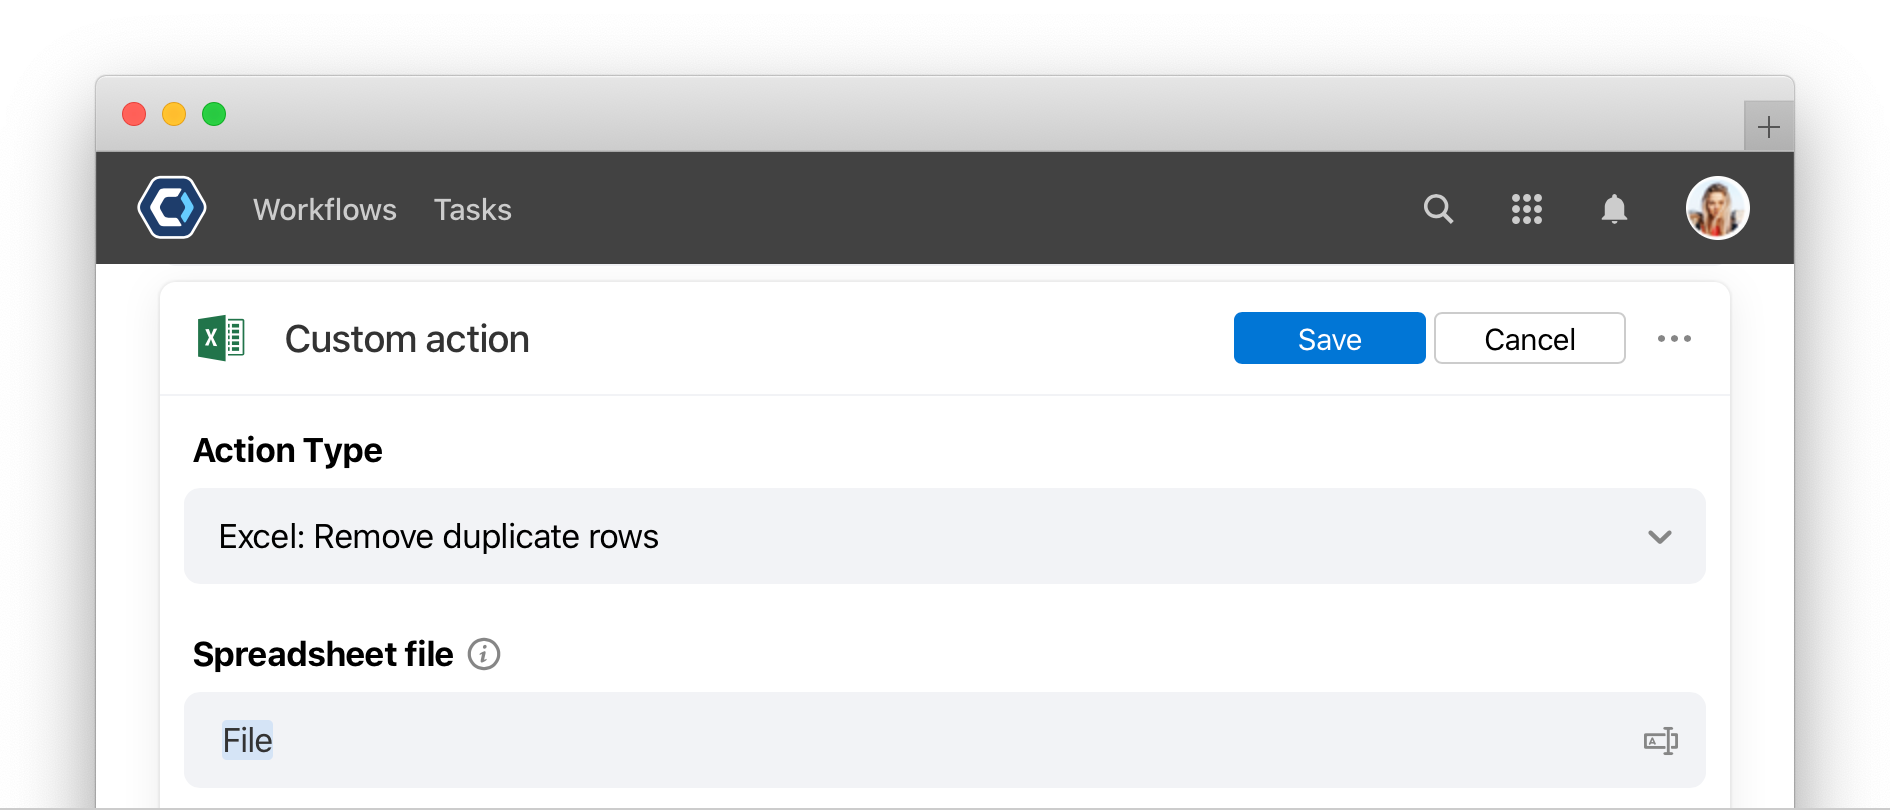Go to the Workflows tab

coord(325,209)
